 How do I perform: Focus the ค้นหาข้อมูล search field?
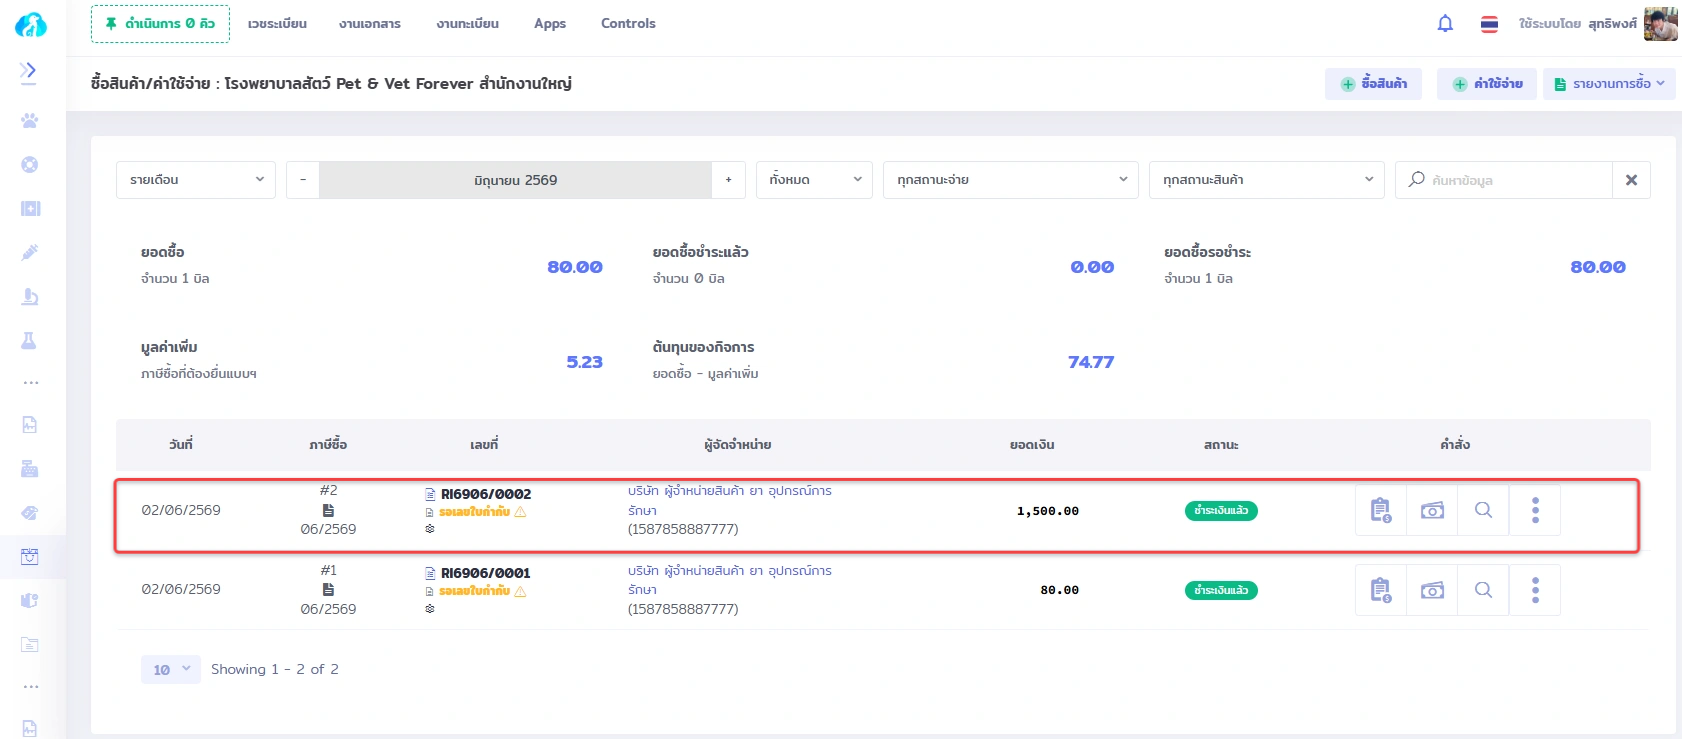coord(1504,180)
